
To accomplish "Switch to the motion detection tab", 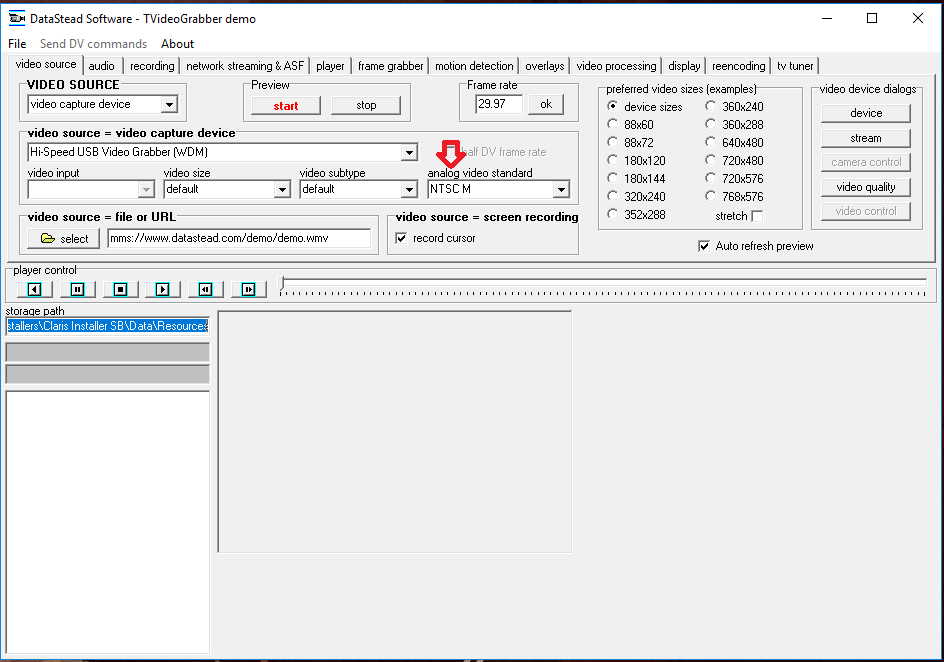I will [x=474, y=66].
